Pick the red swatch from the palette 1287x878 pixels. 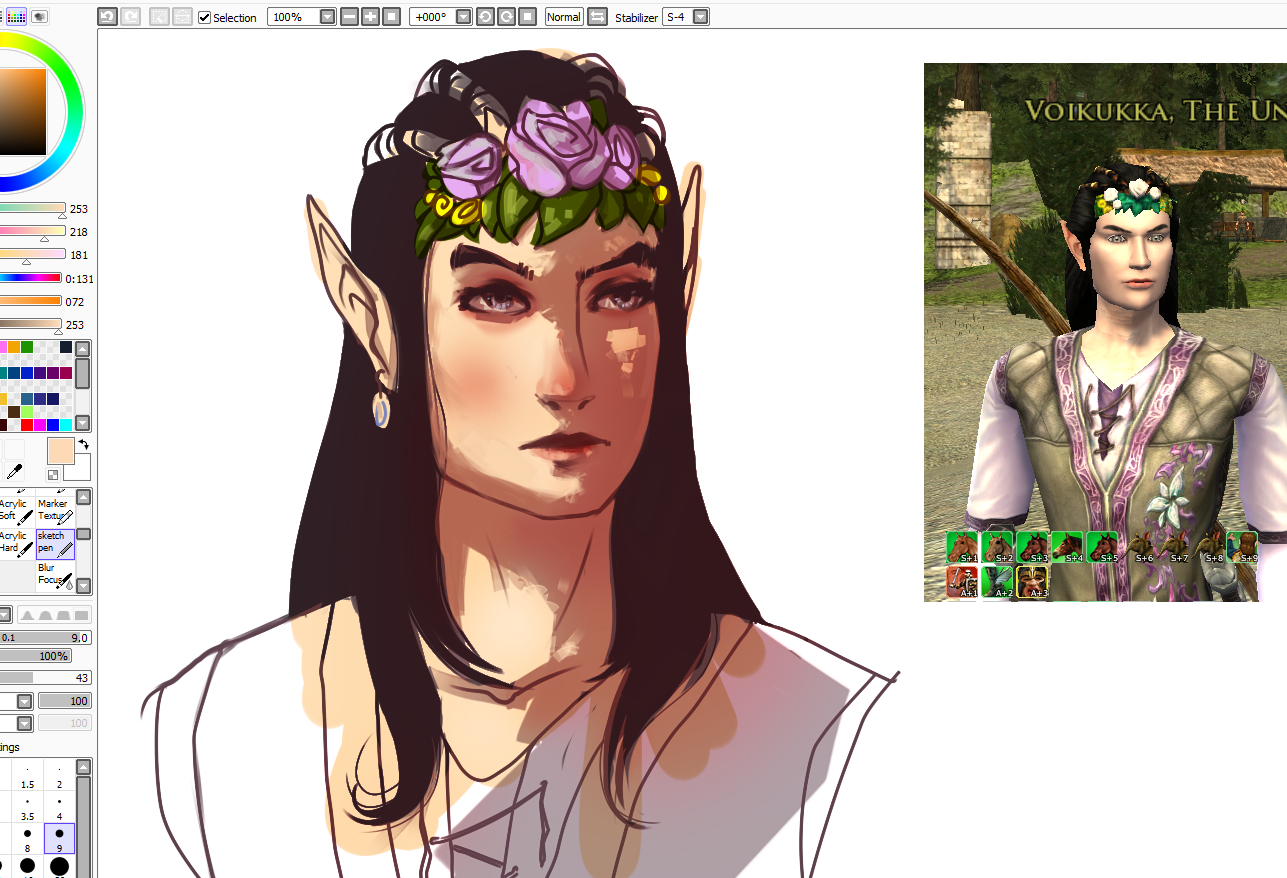tap(27, 425)
